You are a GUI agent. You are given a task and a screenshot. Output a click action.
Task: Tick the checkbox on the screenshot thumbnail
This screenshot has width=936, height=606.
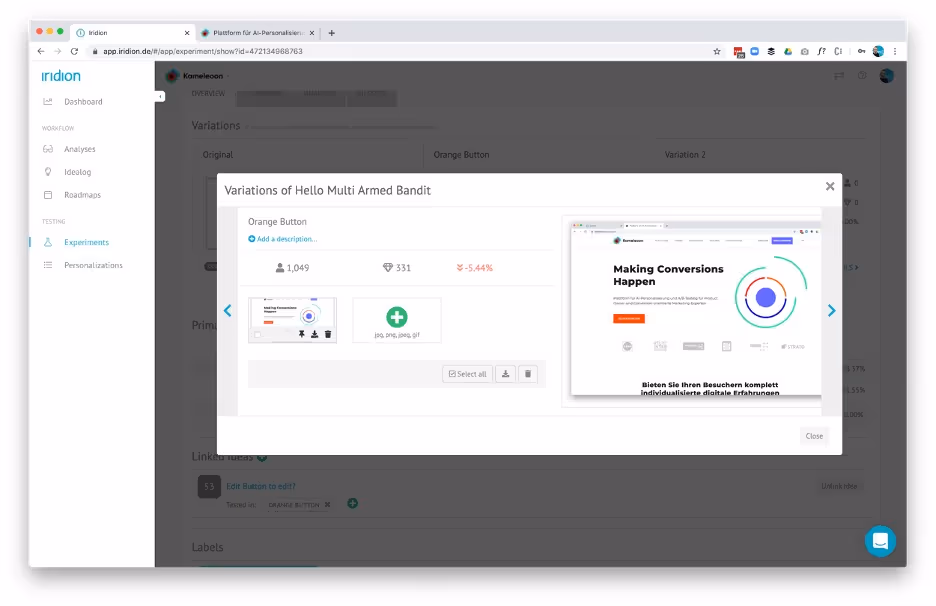[257, 335]
